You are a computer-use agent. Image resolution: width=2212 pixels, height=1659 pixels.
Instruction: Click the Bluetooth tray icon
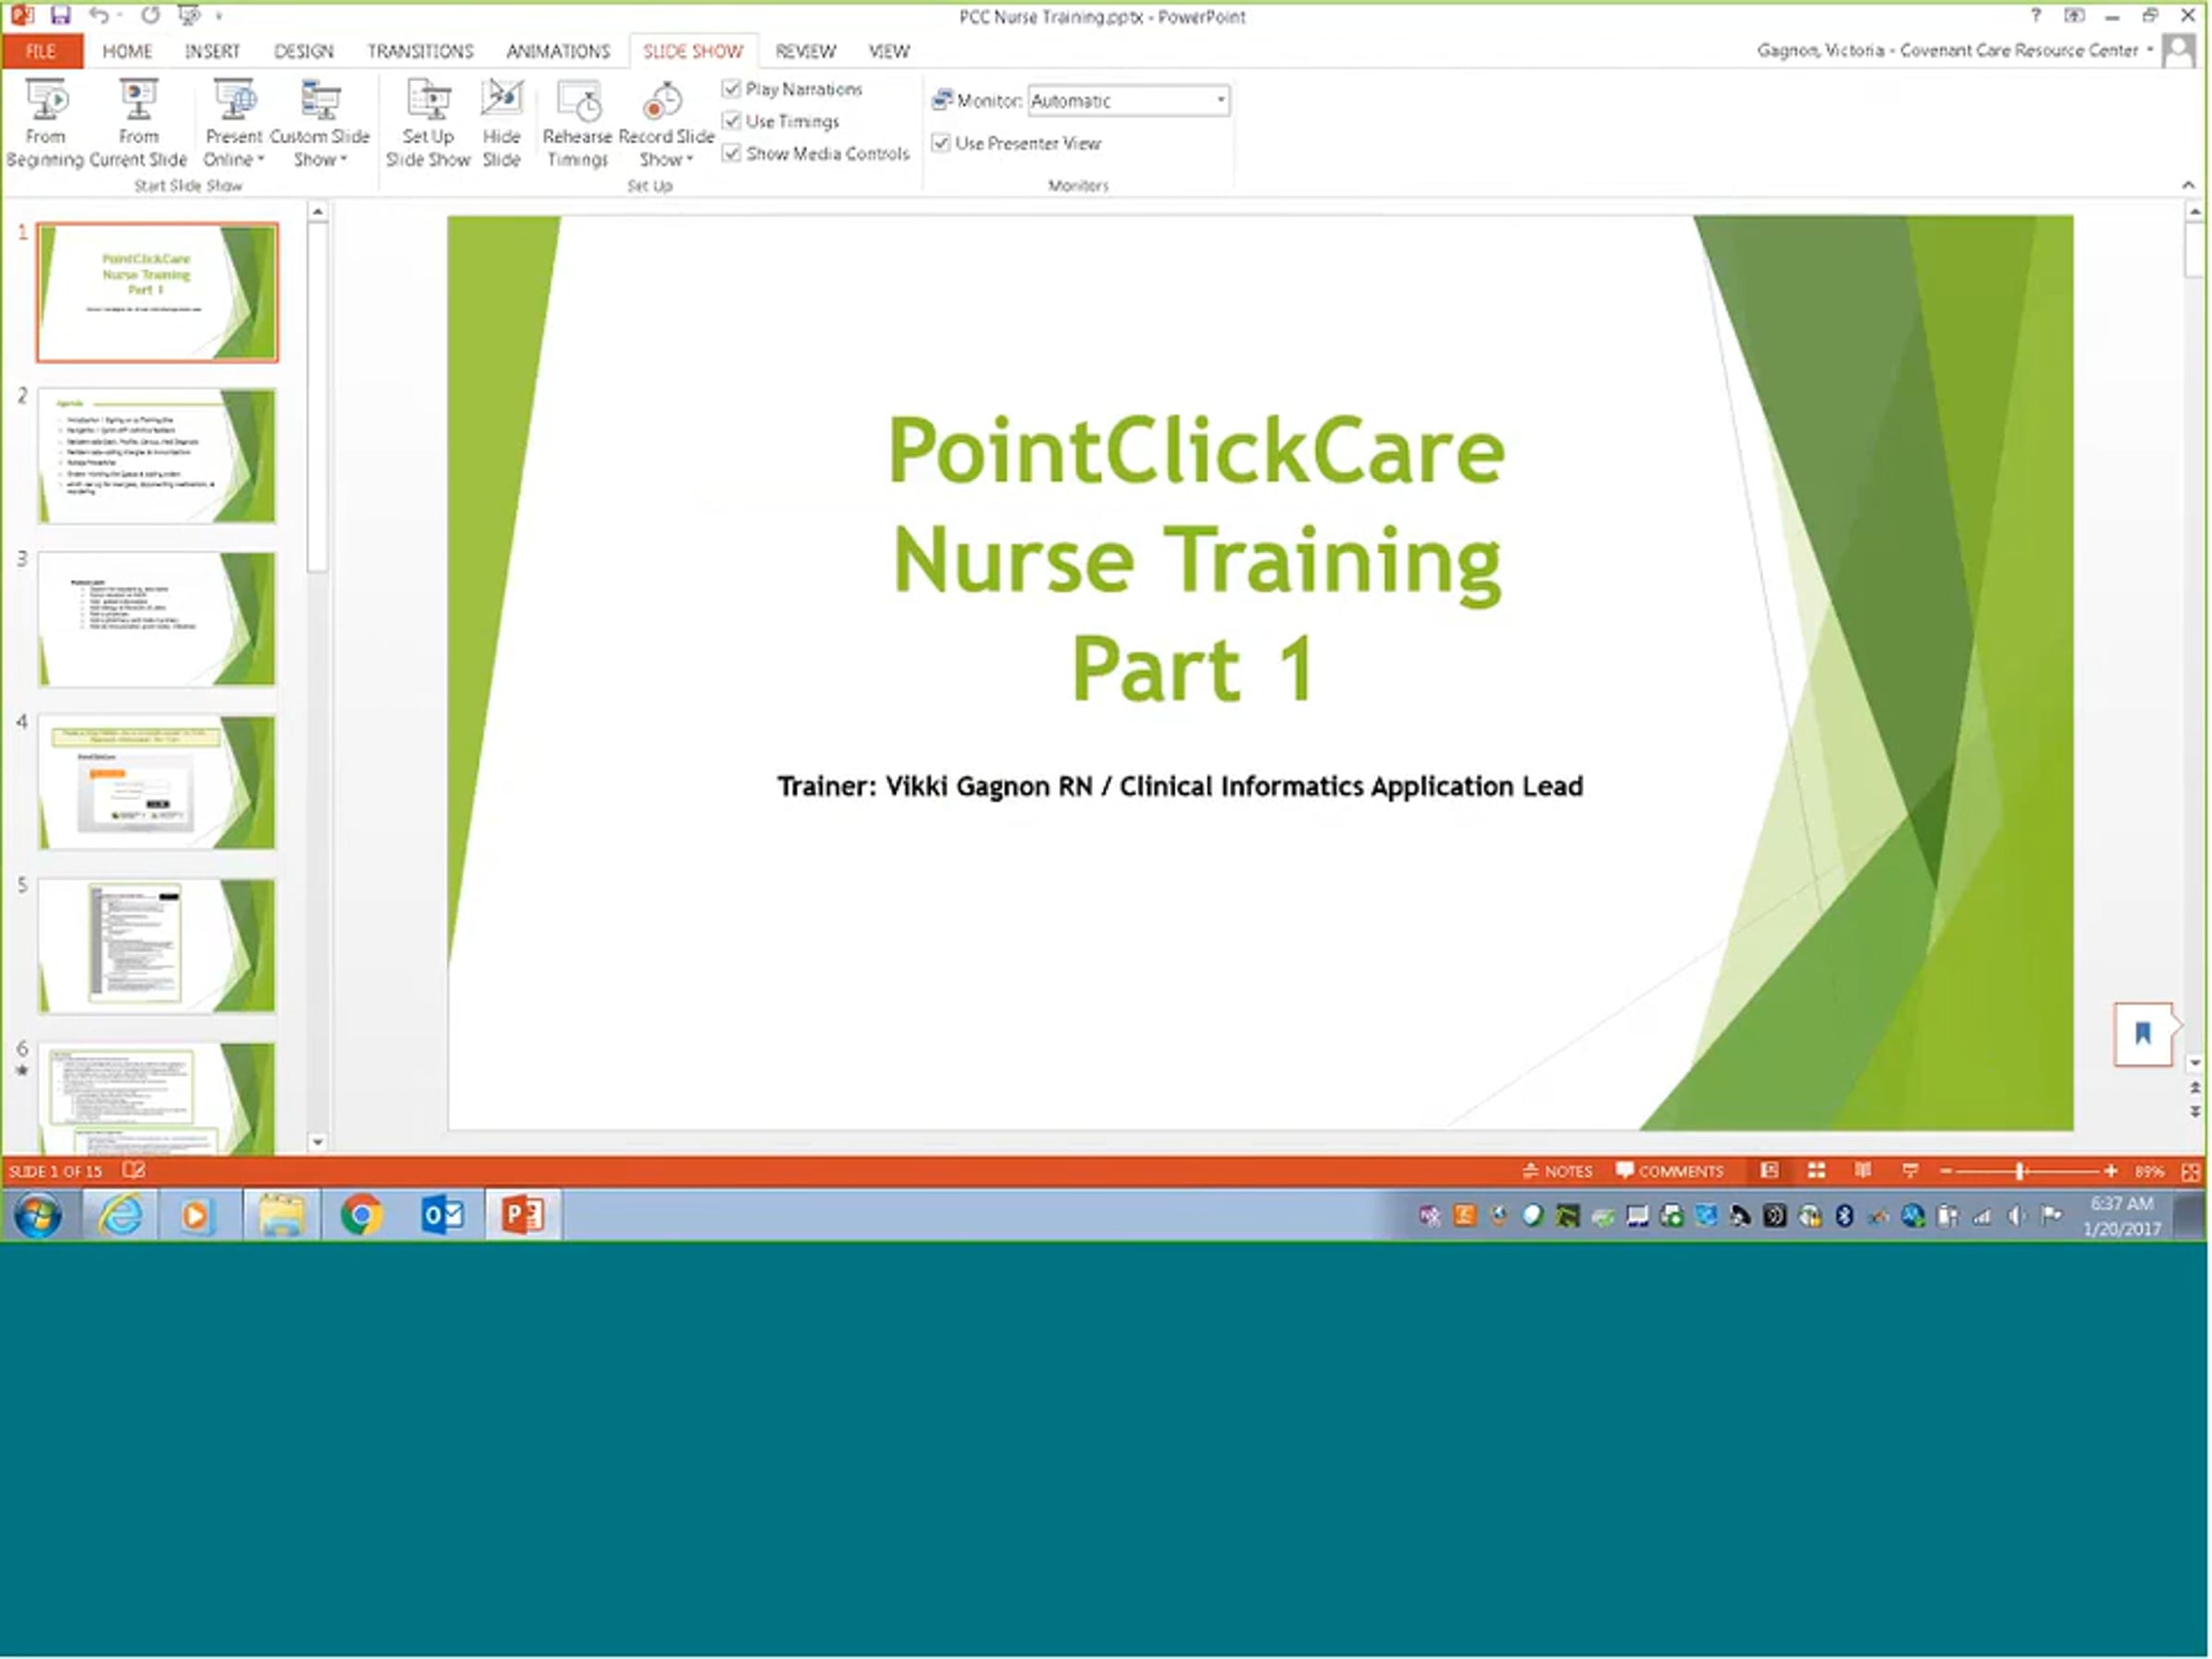(1845, 1216)
